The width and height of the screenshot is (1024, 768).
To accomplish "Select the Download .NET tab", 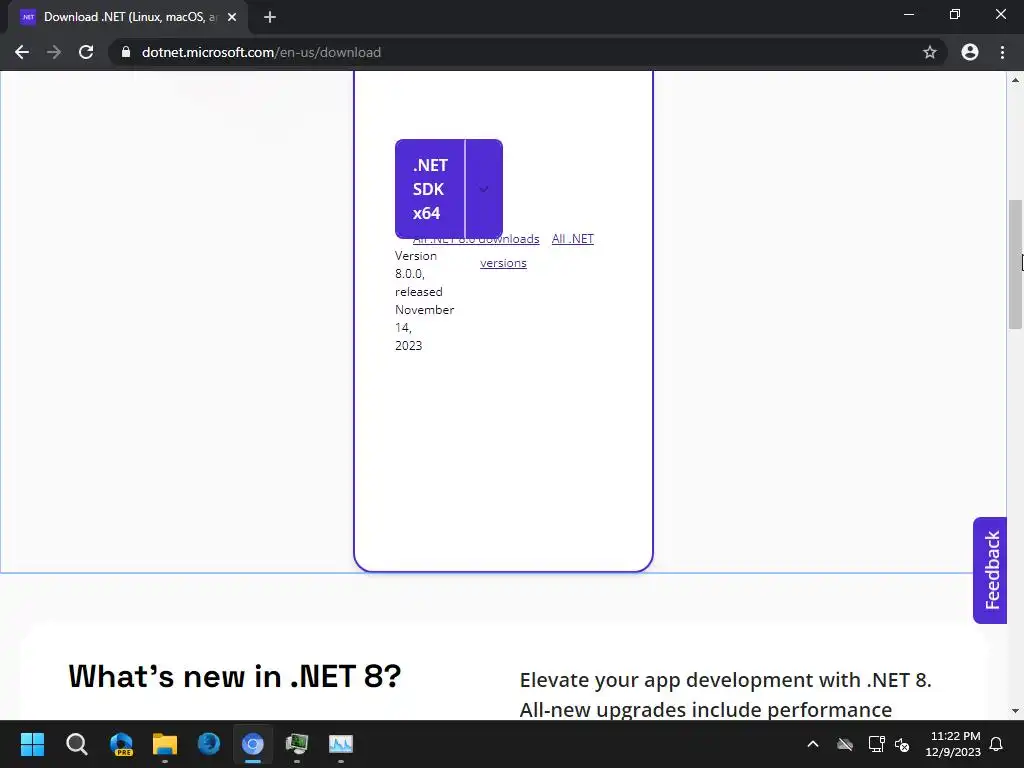I will (128, 17).
